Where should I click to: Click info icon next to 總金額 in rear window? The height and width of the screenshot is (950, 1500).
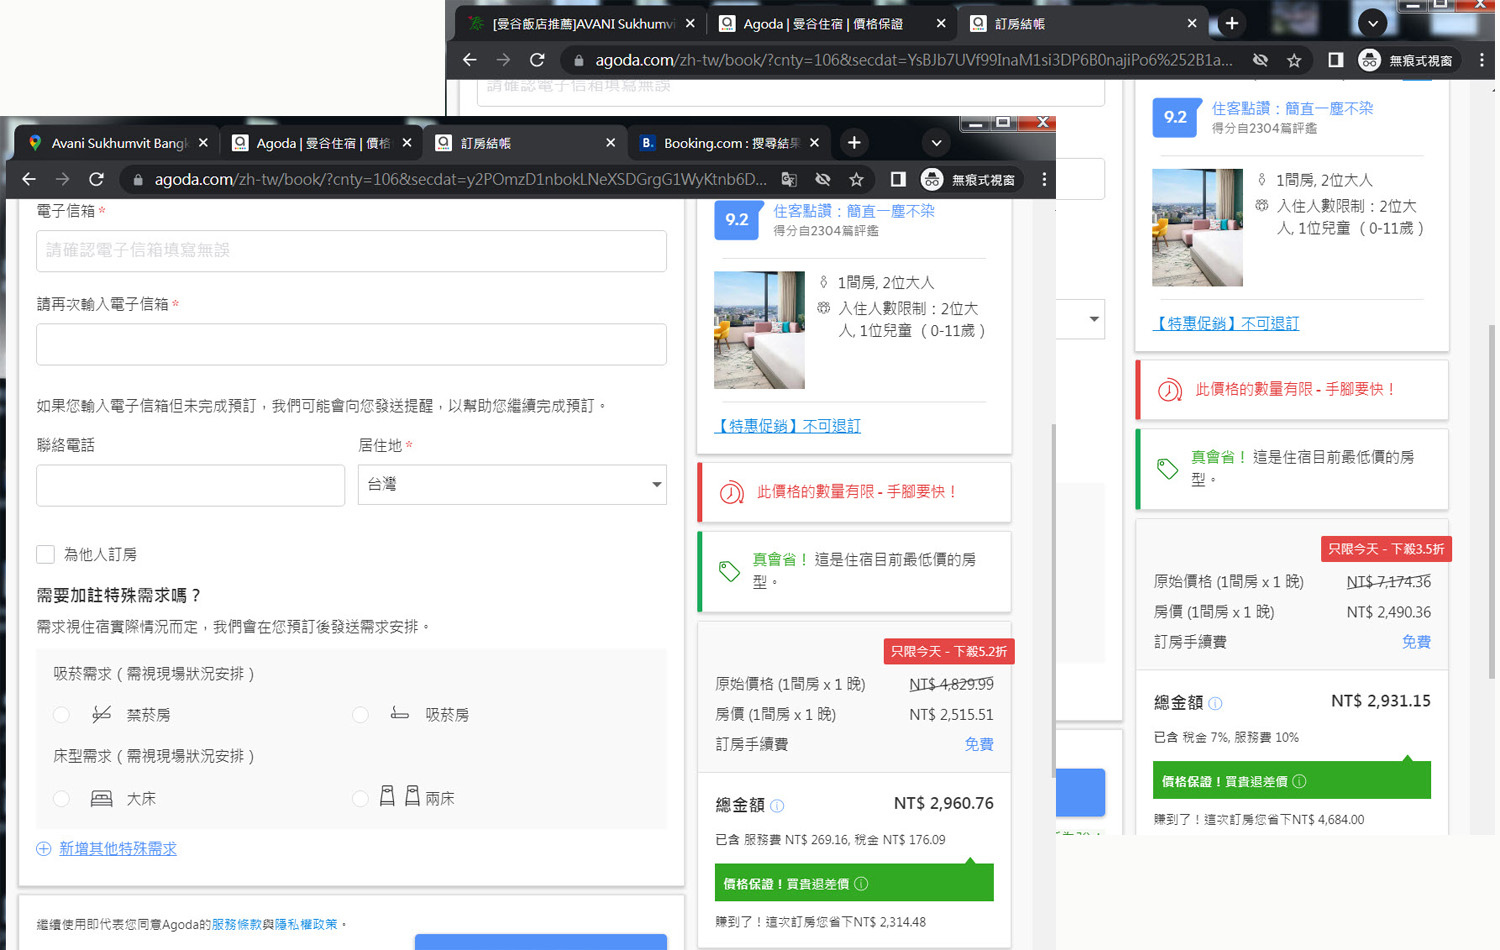click(x=1215, y=704)
